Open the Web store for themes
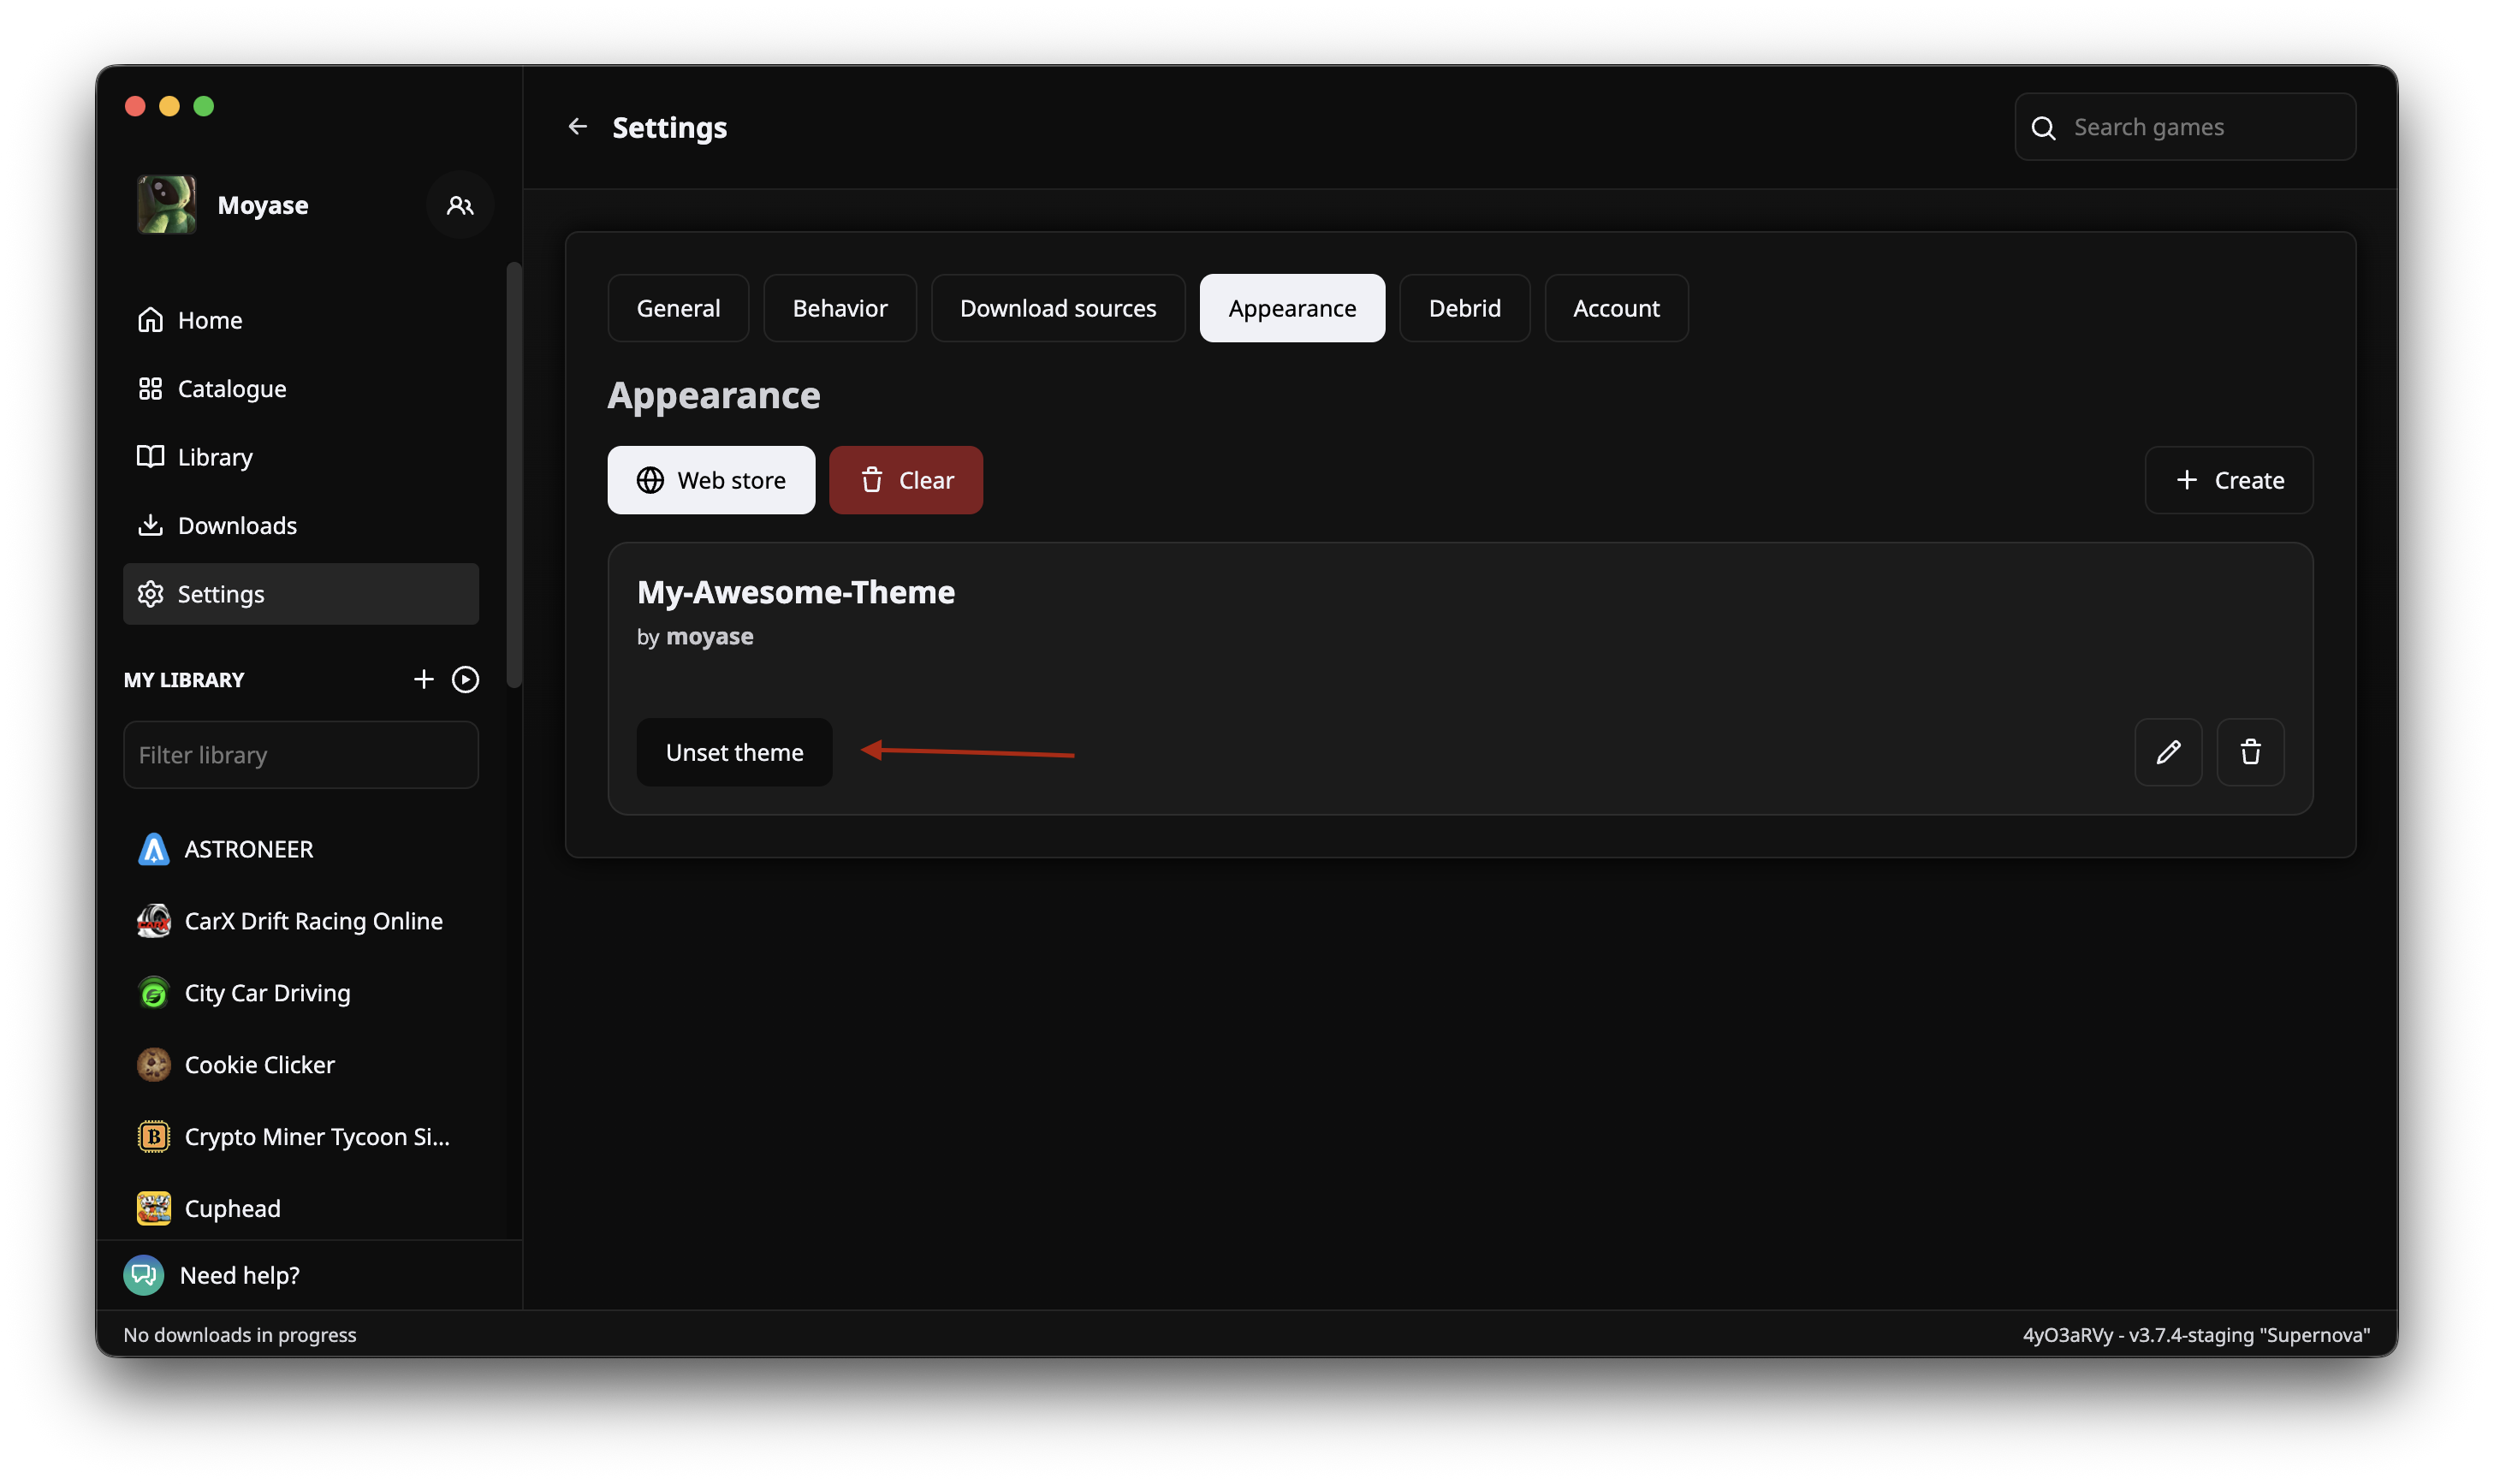 coord(710,480)
